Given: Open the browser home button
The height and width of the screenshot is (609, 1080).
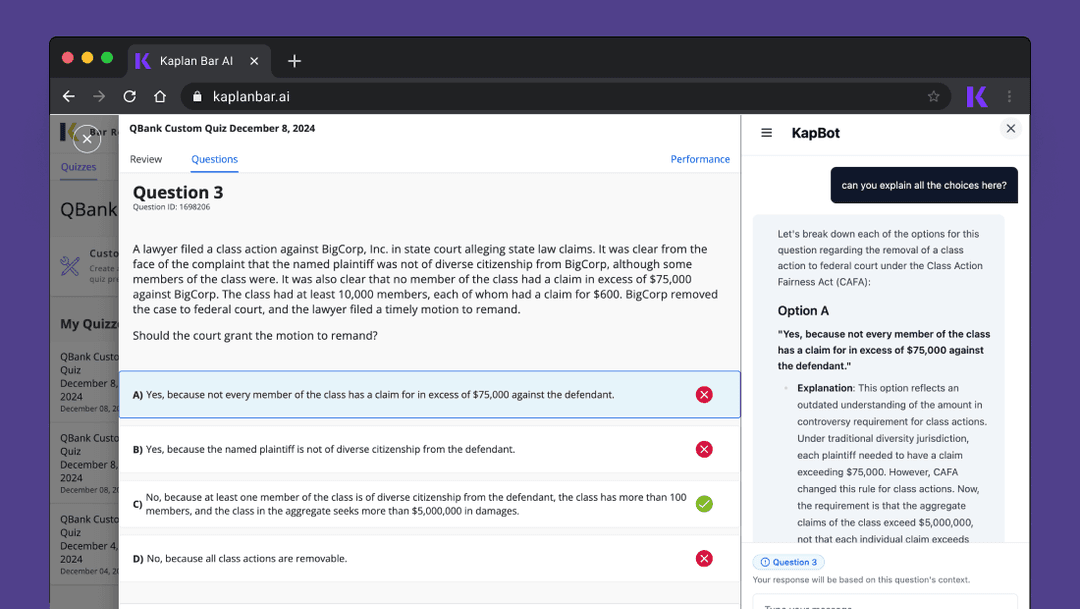Looking at the screenshot, I should point(160,96).
